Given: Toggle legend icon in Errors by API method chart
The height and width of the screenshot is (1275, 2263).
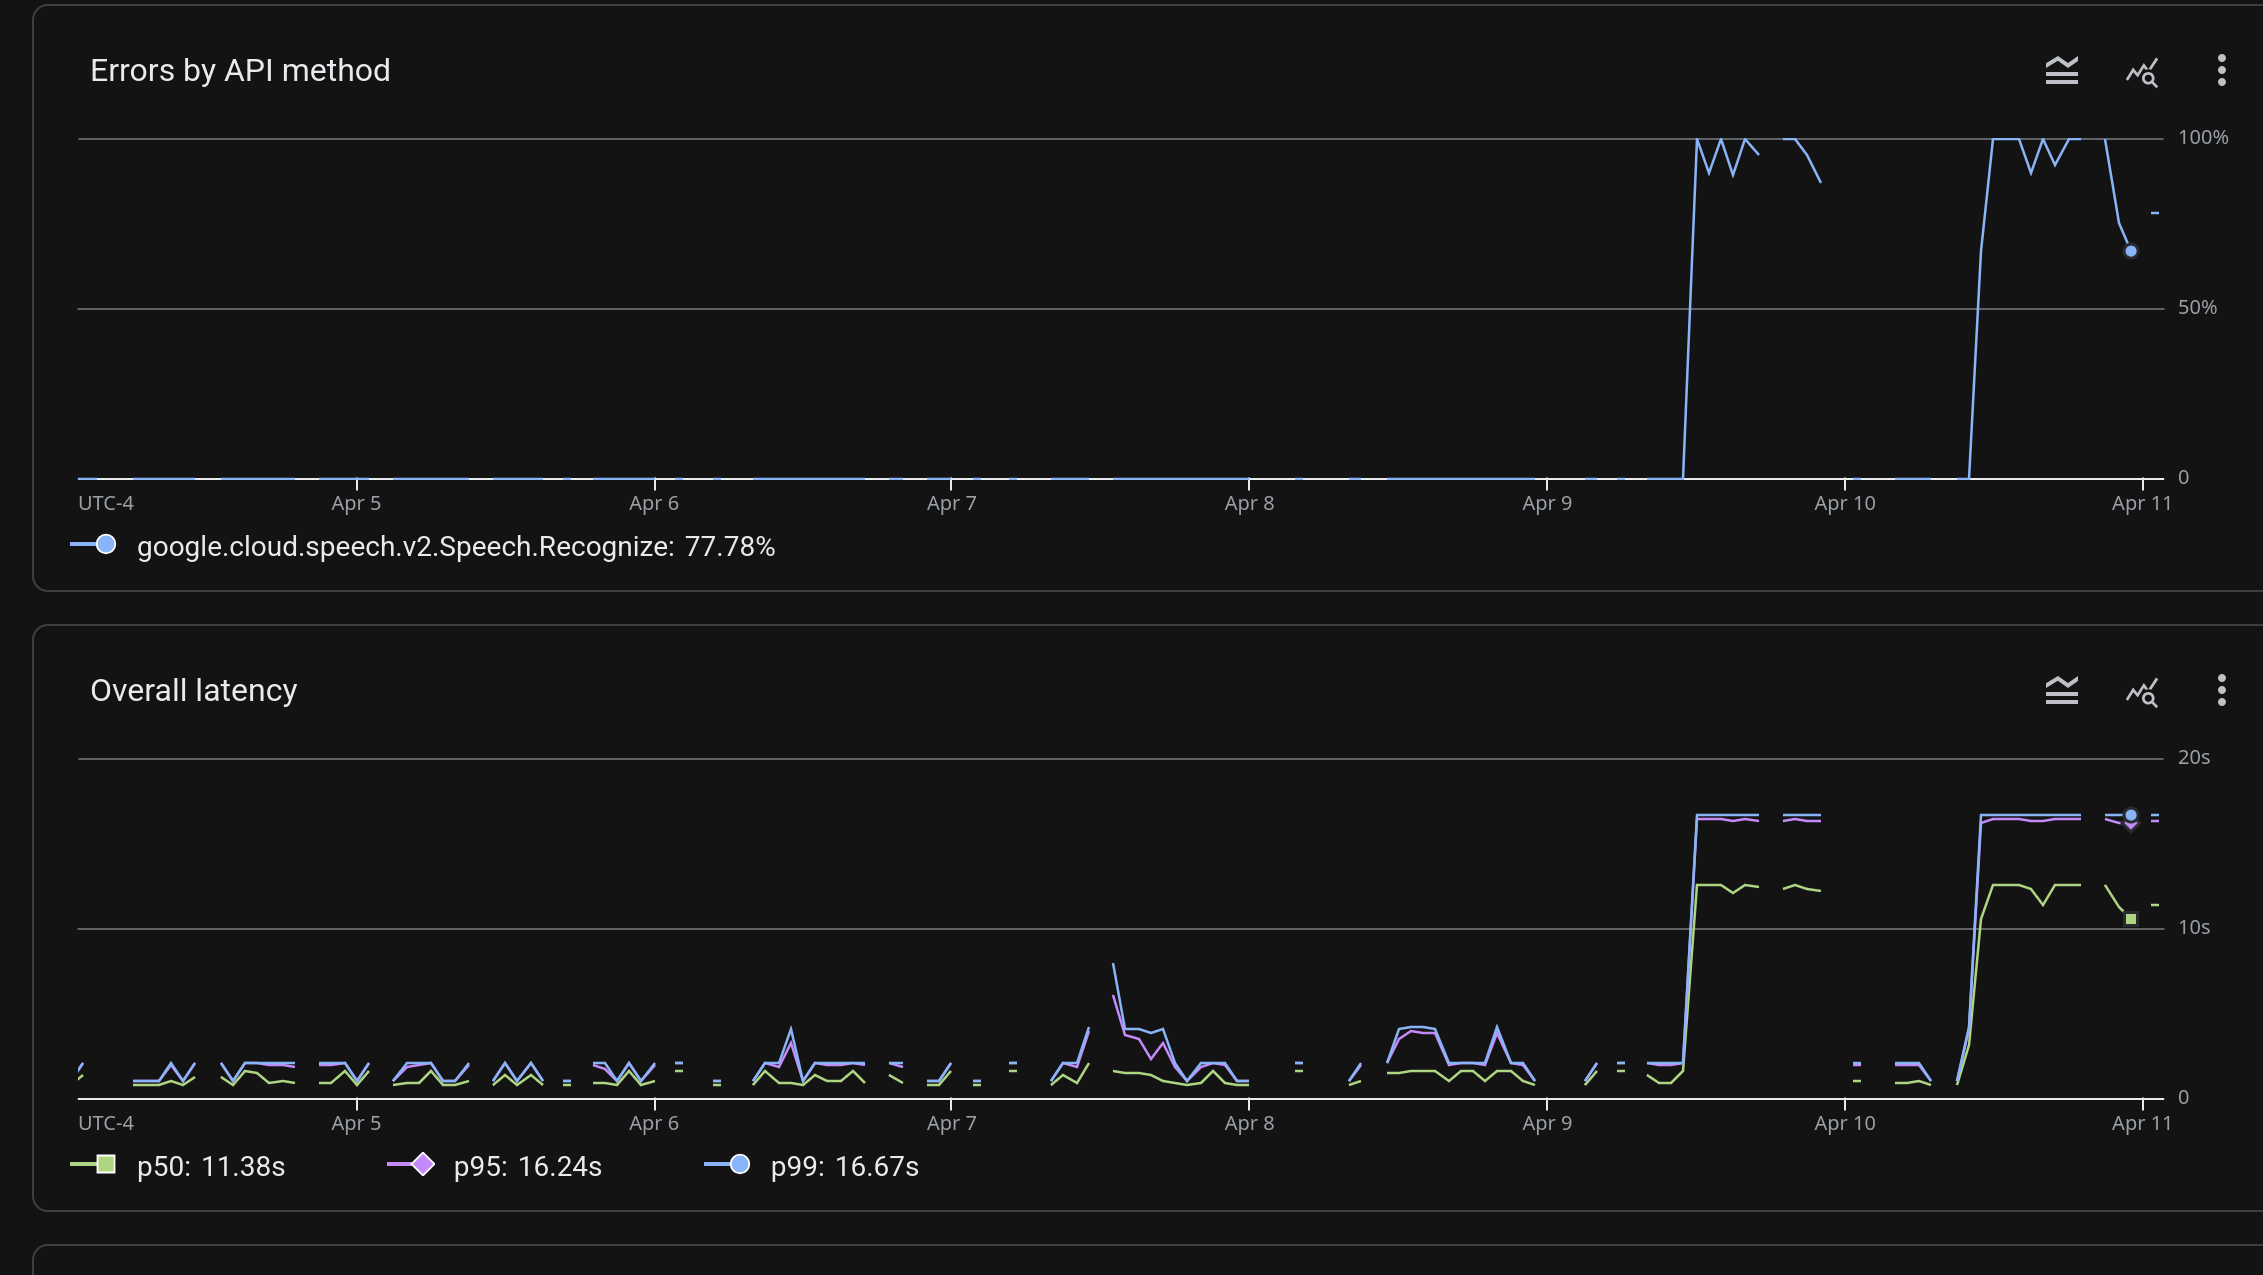Looking at the screenshot, I should [2061, 71].
